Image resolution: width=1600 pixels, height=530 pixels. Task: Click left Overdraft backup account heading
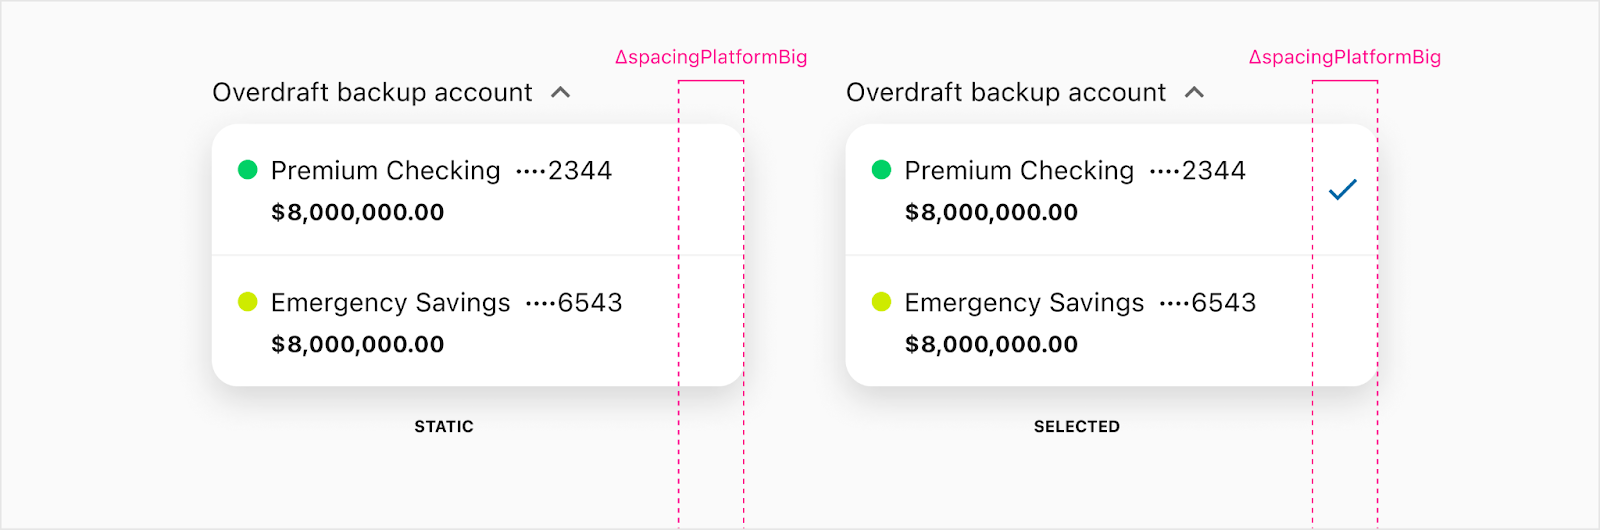pos(372,93)
